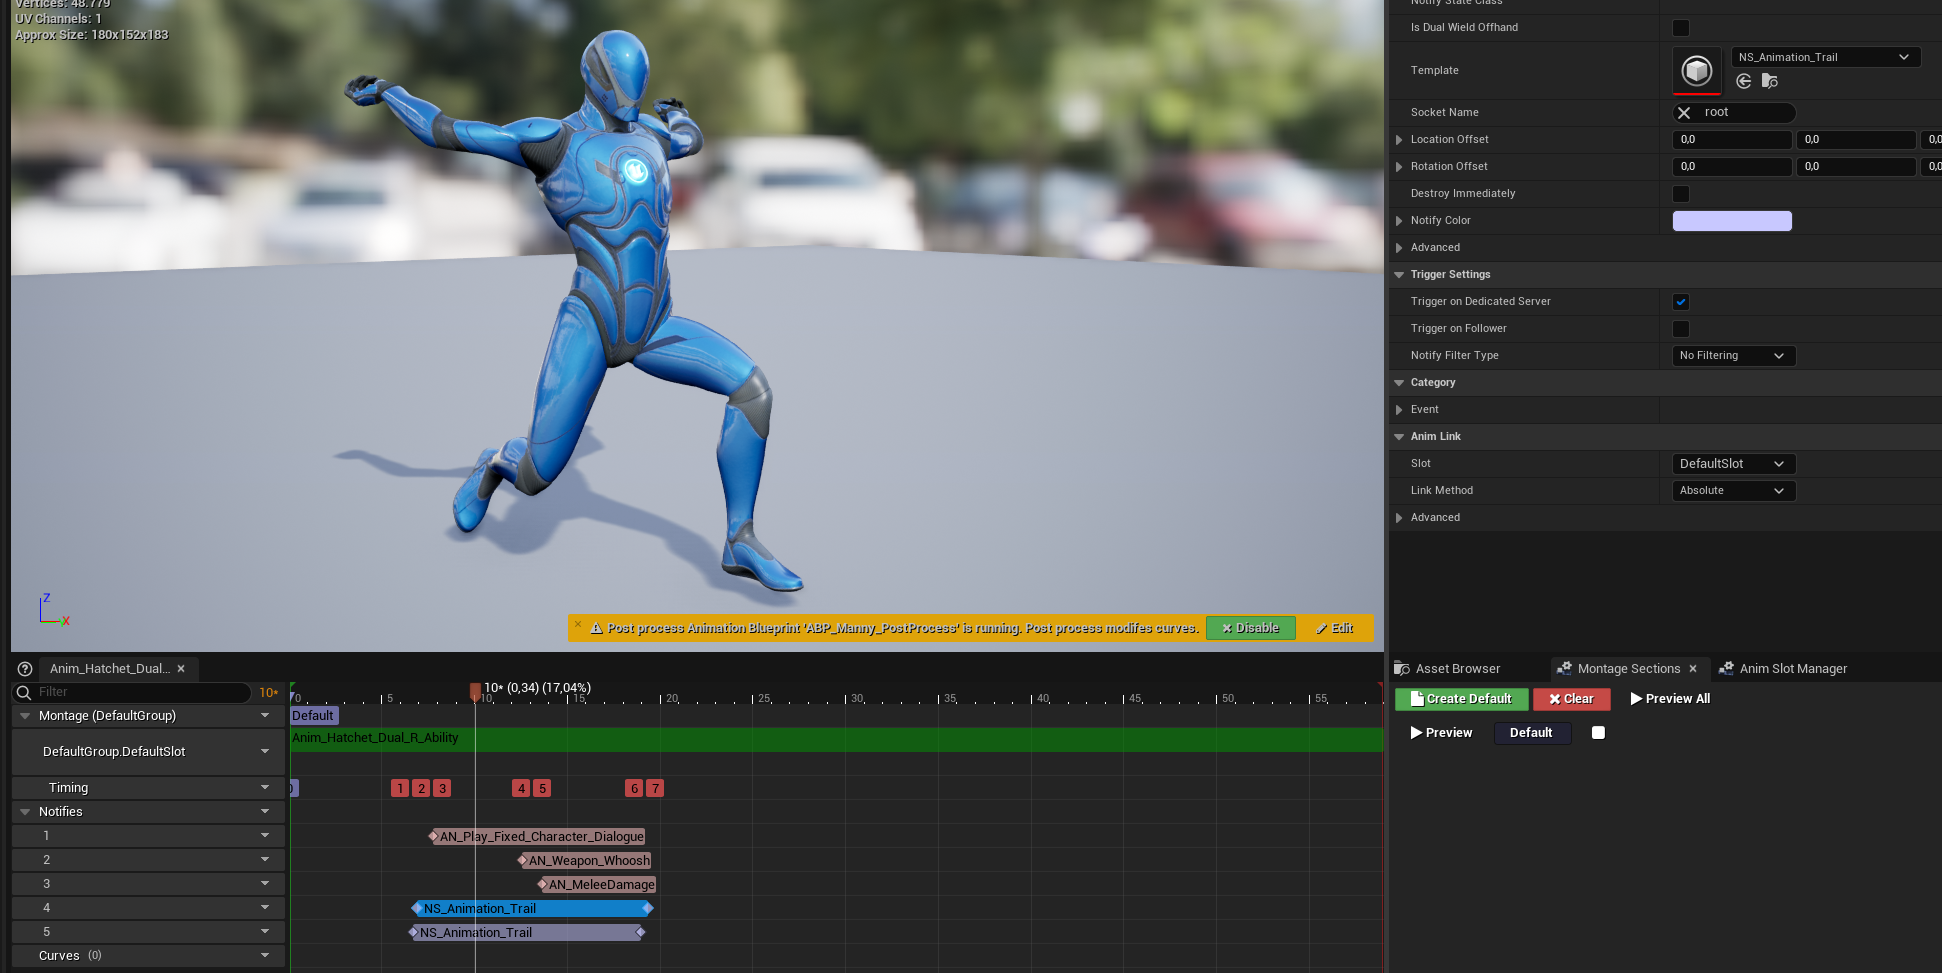Viewport: 1942px width, 973px height.
Task: Uncheck Trigger on Dedicated Server
Action: coord(1681,302)
